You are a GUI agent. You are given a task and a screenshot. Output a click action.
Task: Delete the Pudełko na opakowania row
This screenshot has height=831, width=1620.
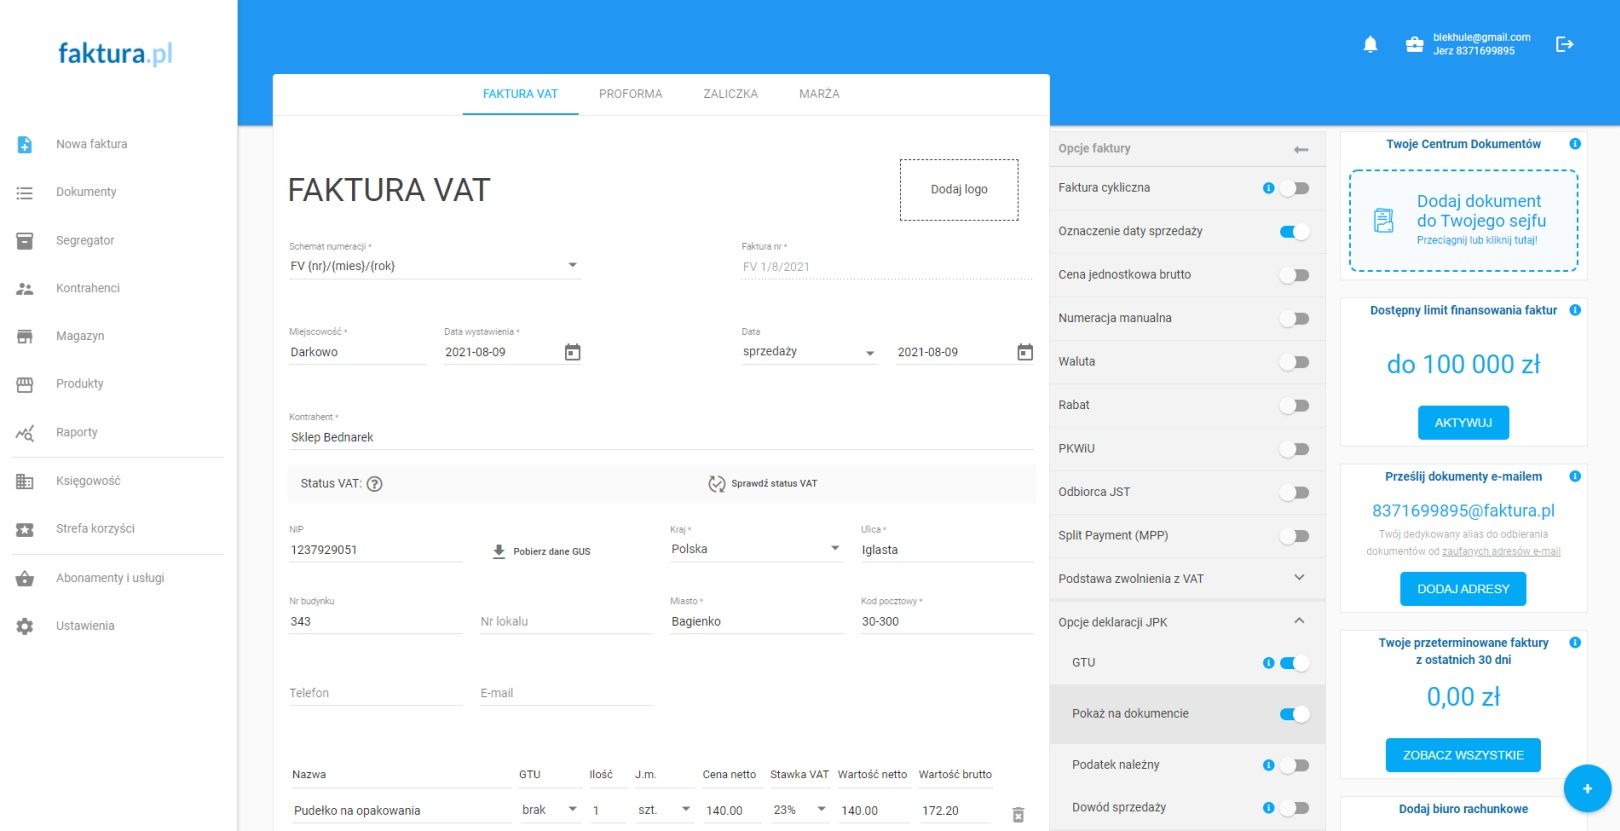click(x=1018, y=815)
